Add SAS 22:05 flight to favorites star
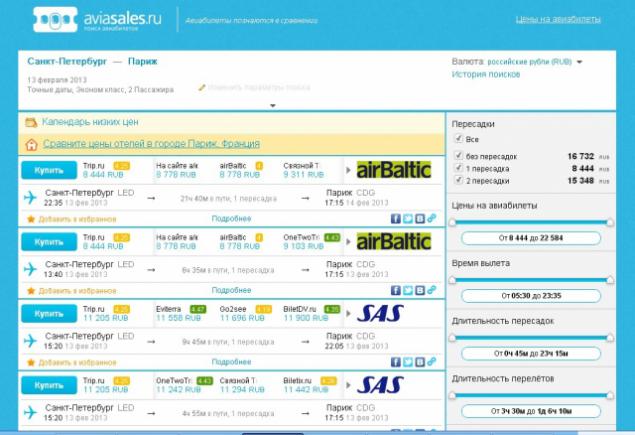635x435 pixels. (x=31, y=362)
